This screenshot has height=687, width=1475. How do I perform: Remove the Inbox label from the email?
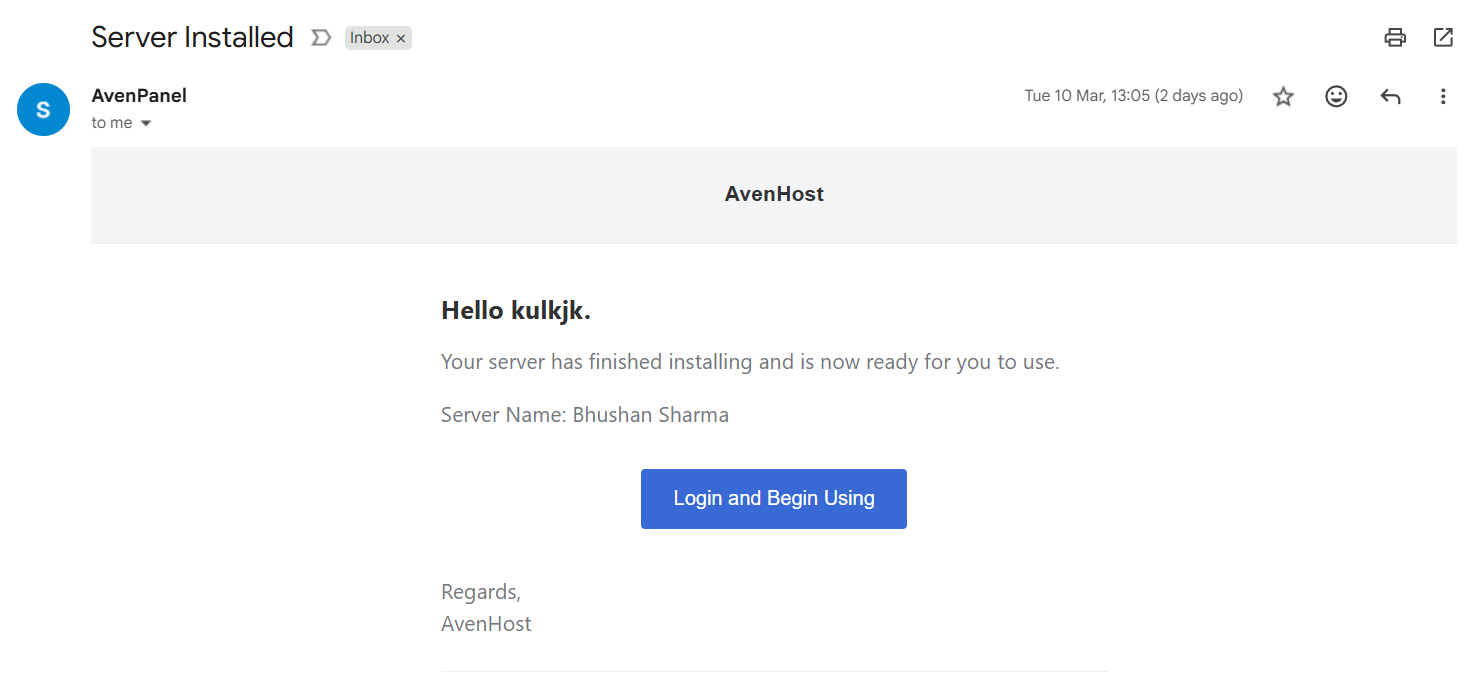point(400,37)
